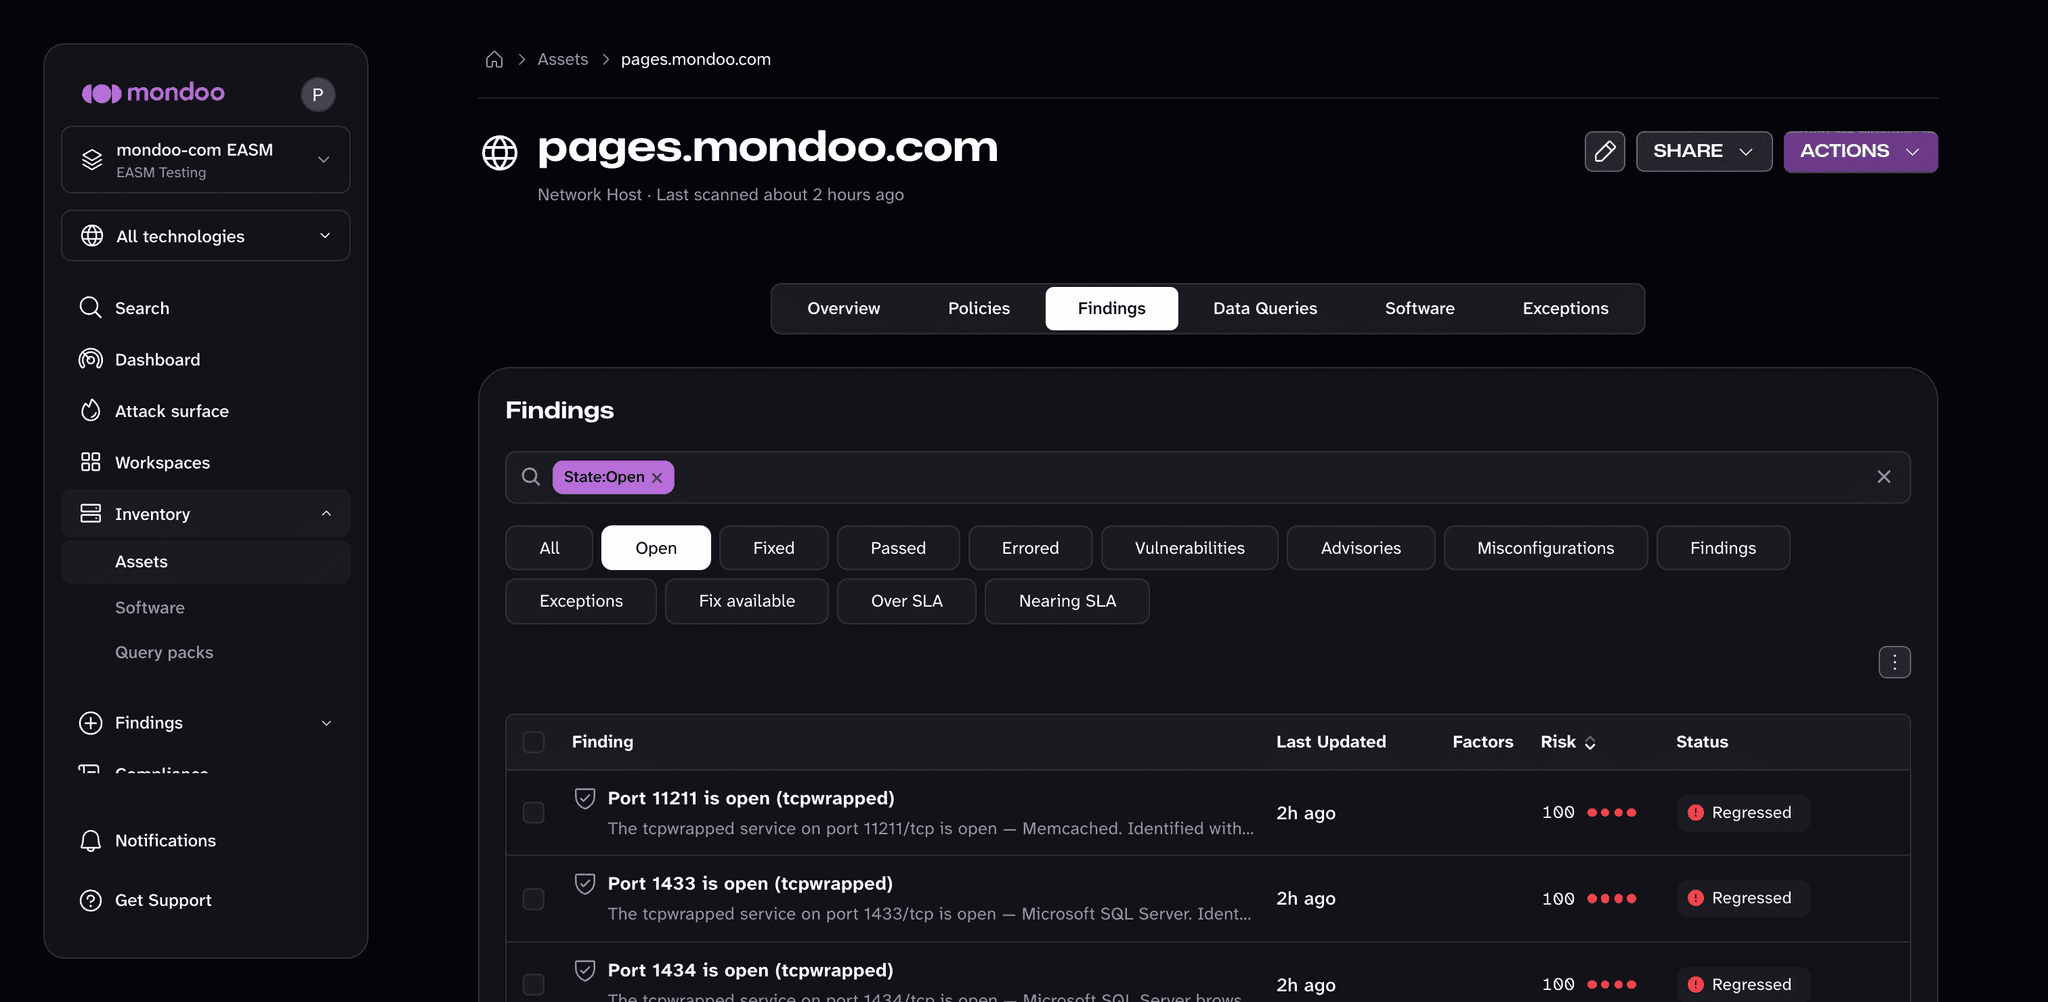2048x1002 pixels.
Task: Toggle the select-all findings checkbox
Action: (534, 742)
